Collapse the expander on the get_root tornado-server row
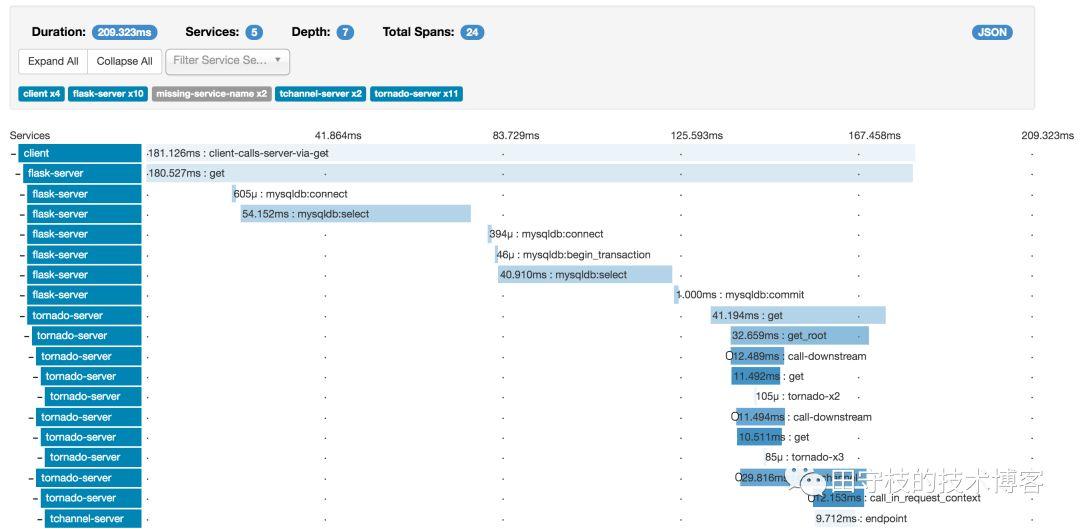 29,336
